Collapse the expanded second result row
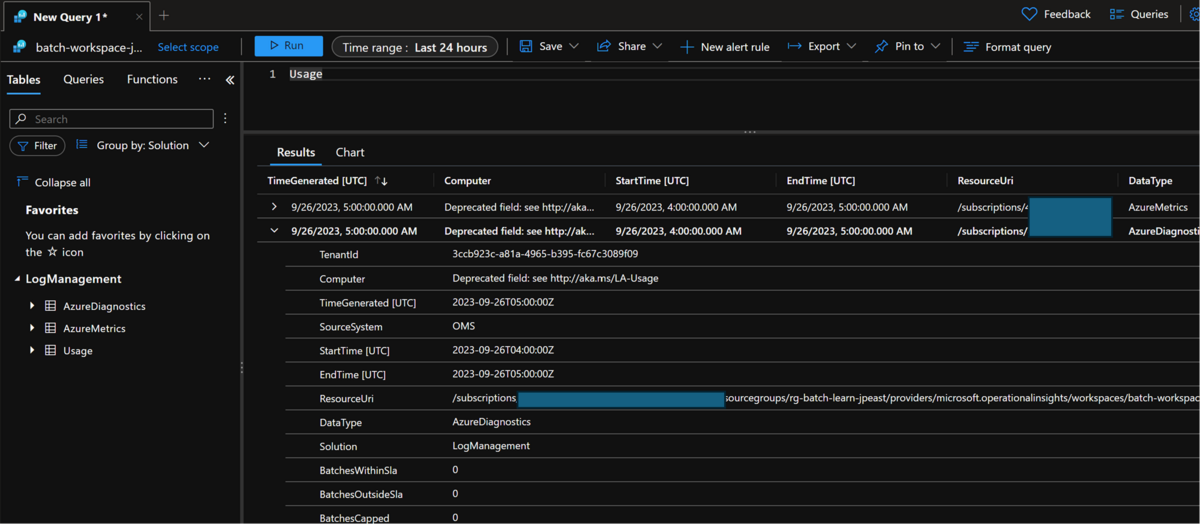This screenshot has width=1200, height=524. tap(274, 231)
